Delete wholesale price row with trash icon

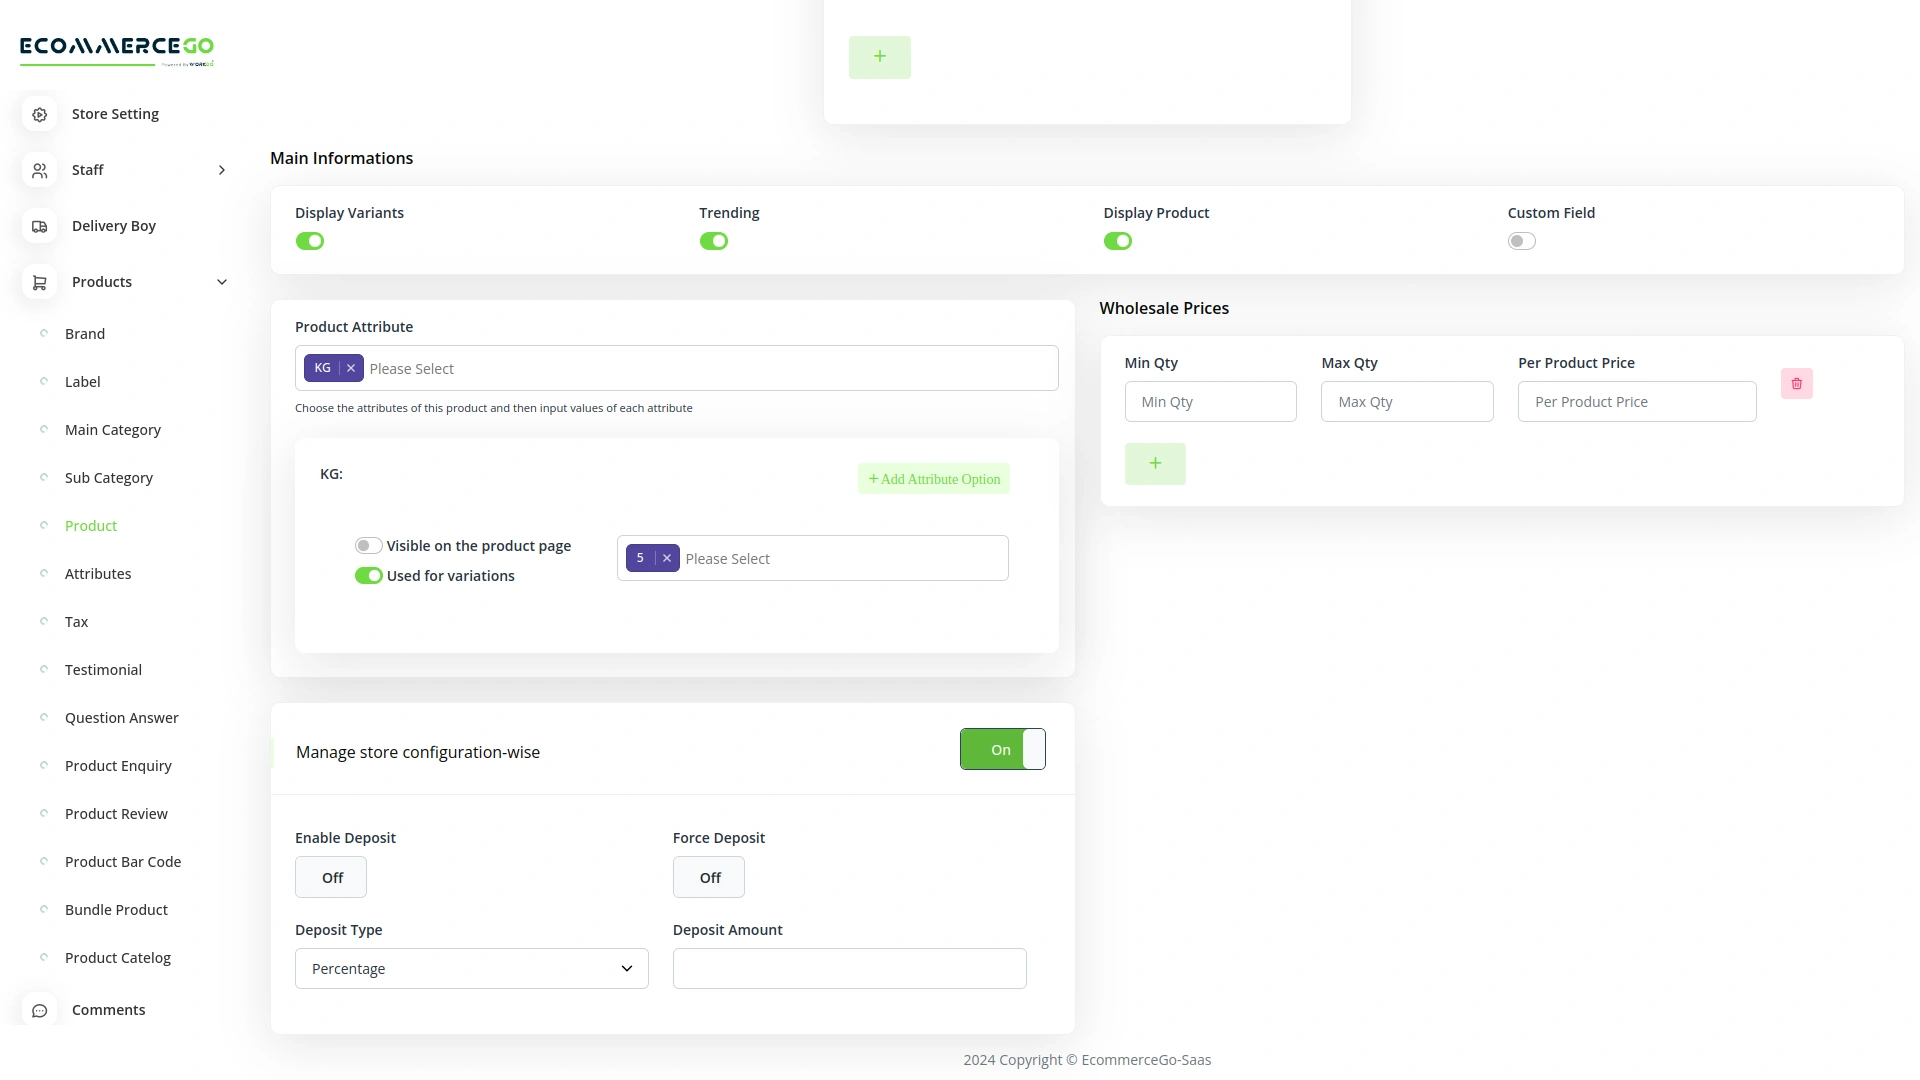[1796, 384]
